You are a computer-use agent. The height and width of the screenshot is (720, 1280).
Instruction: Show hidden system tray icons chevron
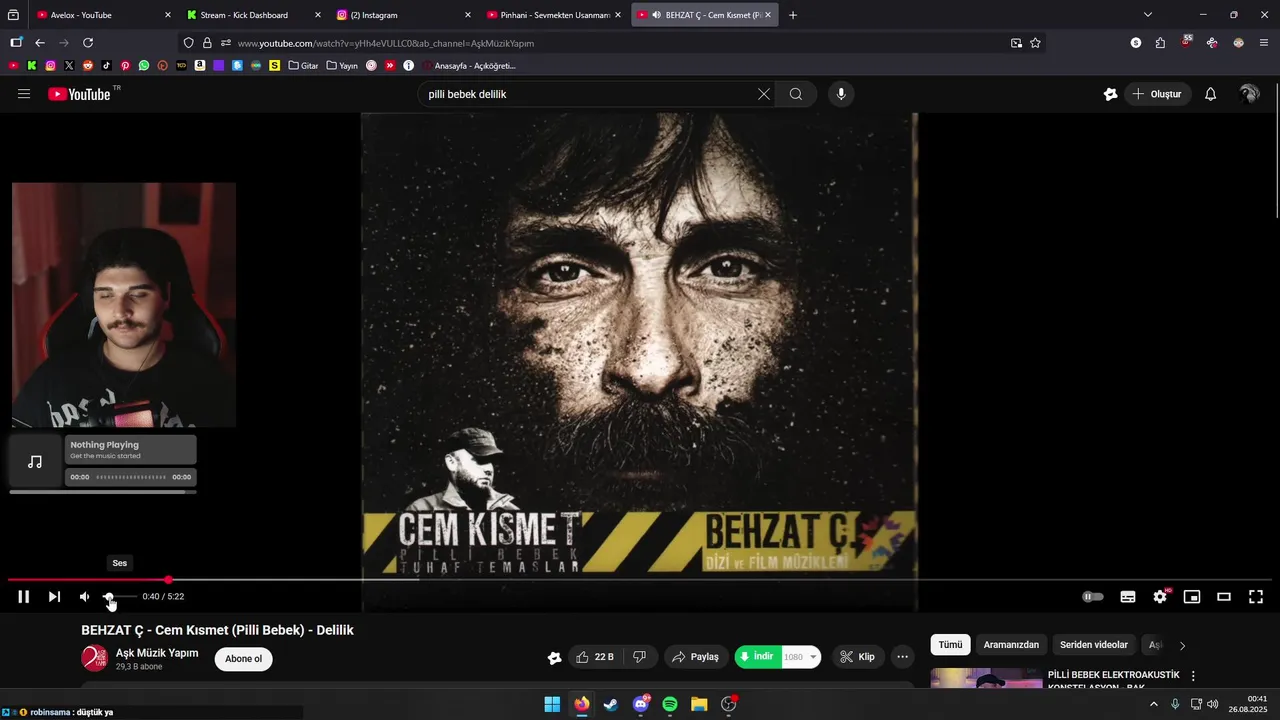tap(1154, 704)
